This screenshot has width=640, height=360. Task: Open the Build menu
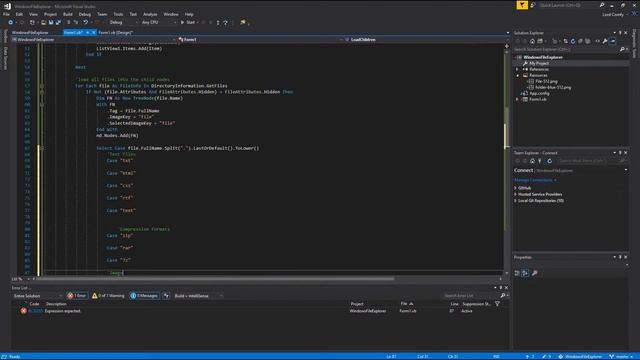[x=68, y=14]
